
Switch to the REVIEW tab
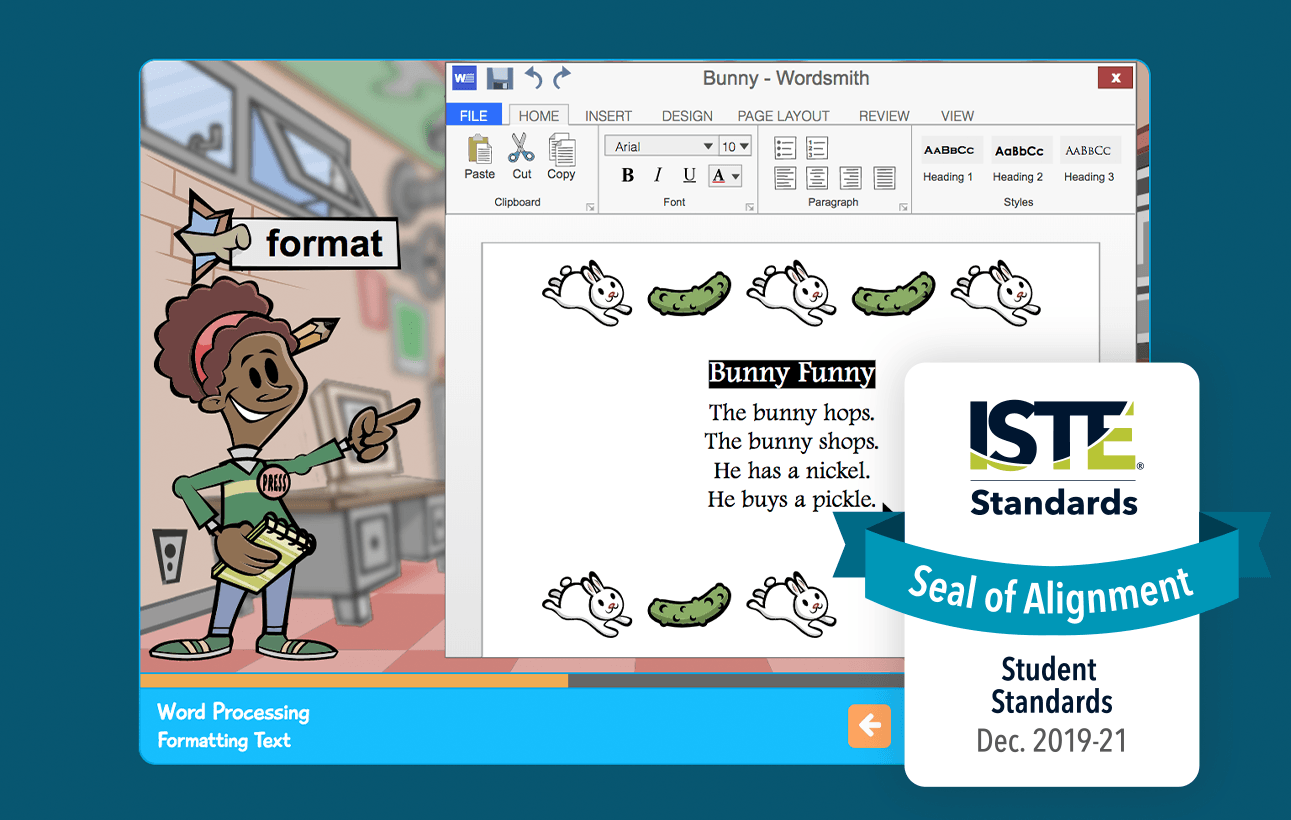pyautogui.click(x=884, y=116)
